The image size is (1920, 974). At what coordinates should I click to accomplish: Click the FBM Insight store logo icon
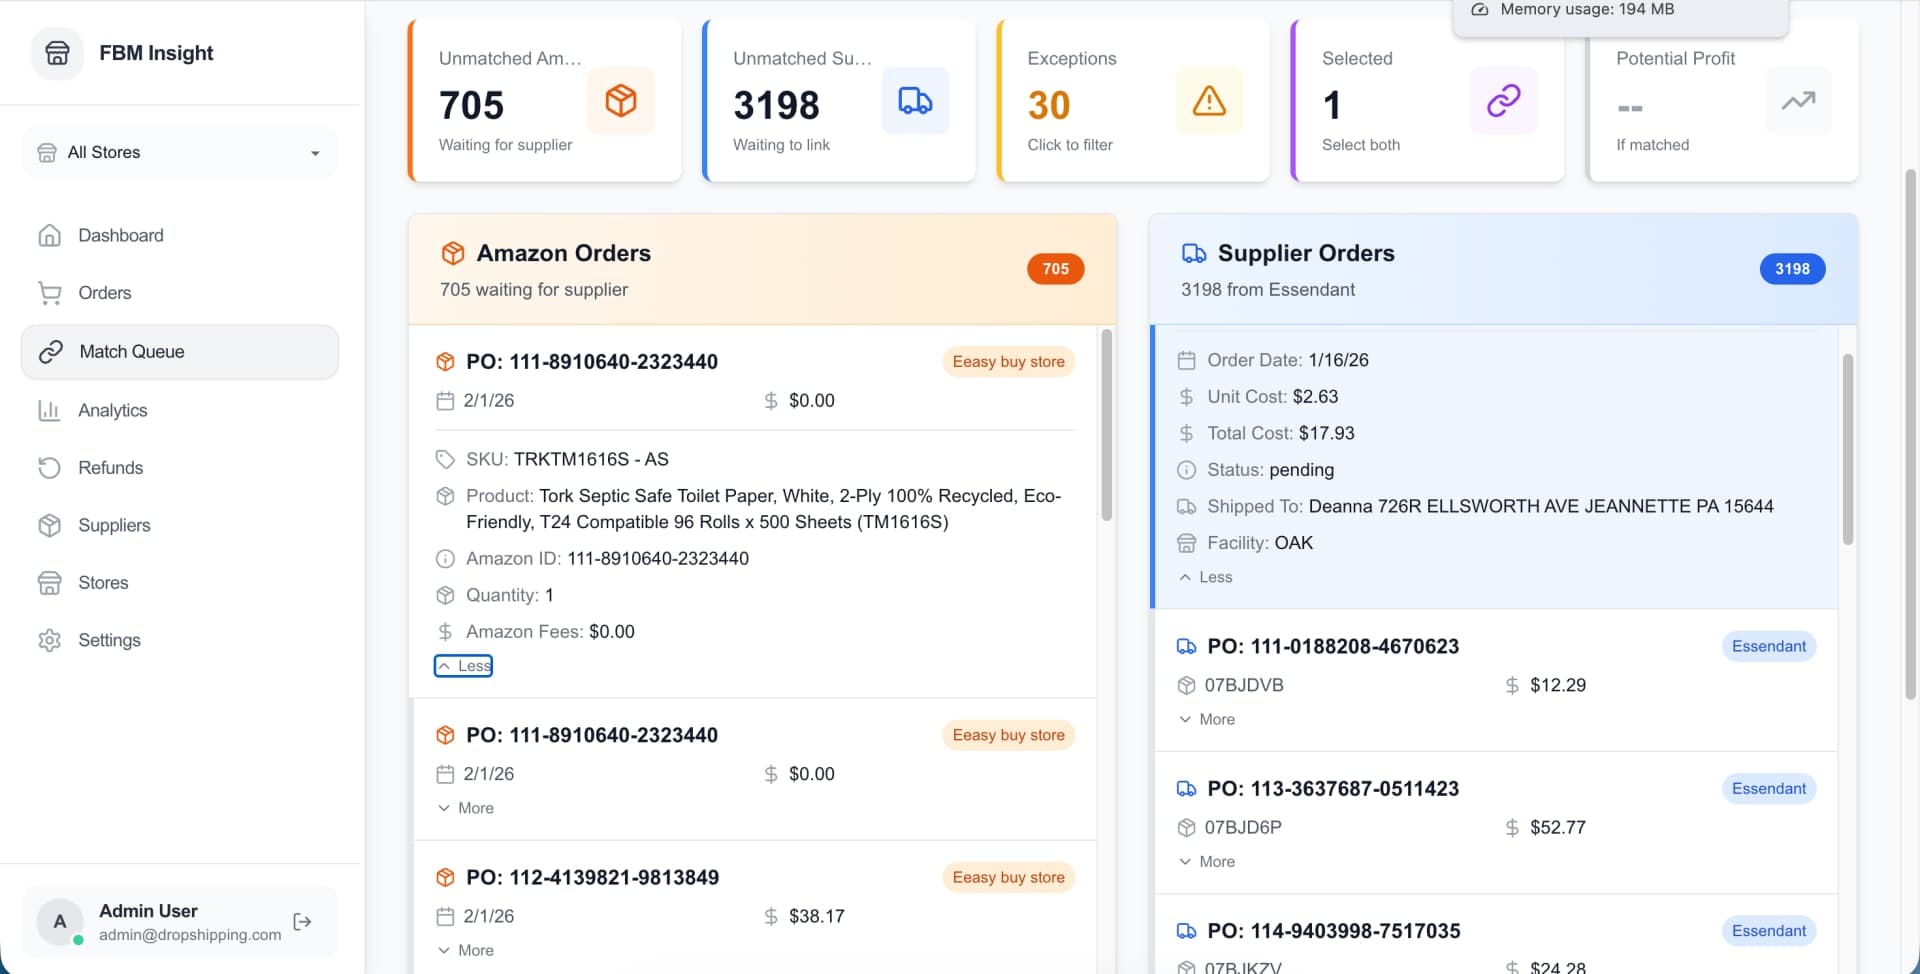(58, 53)
